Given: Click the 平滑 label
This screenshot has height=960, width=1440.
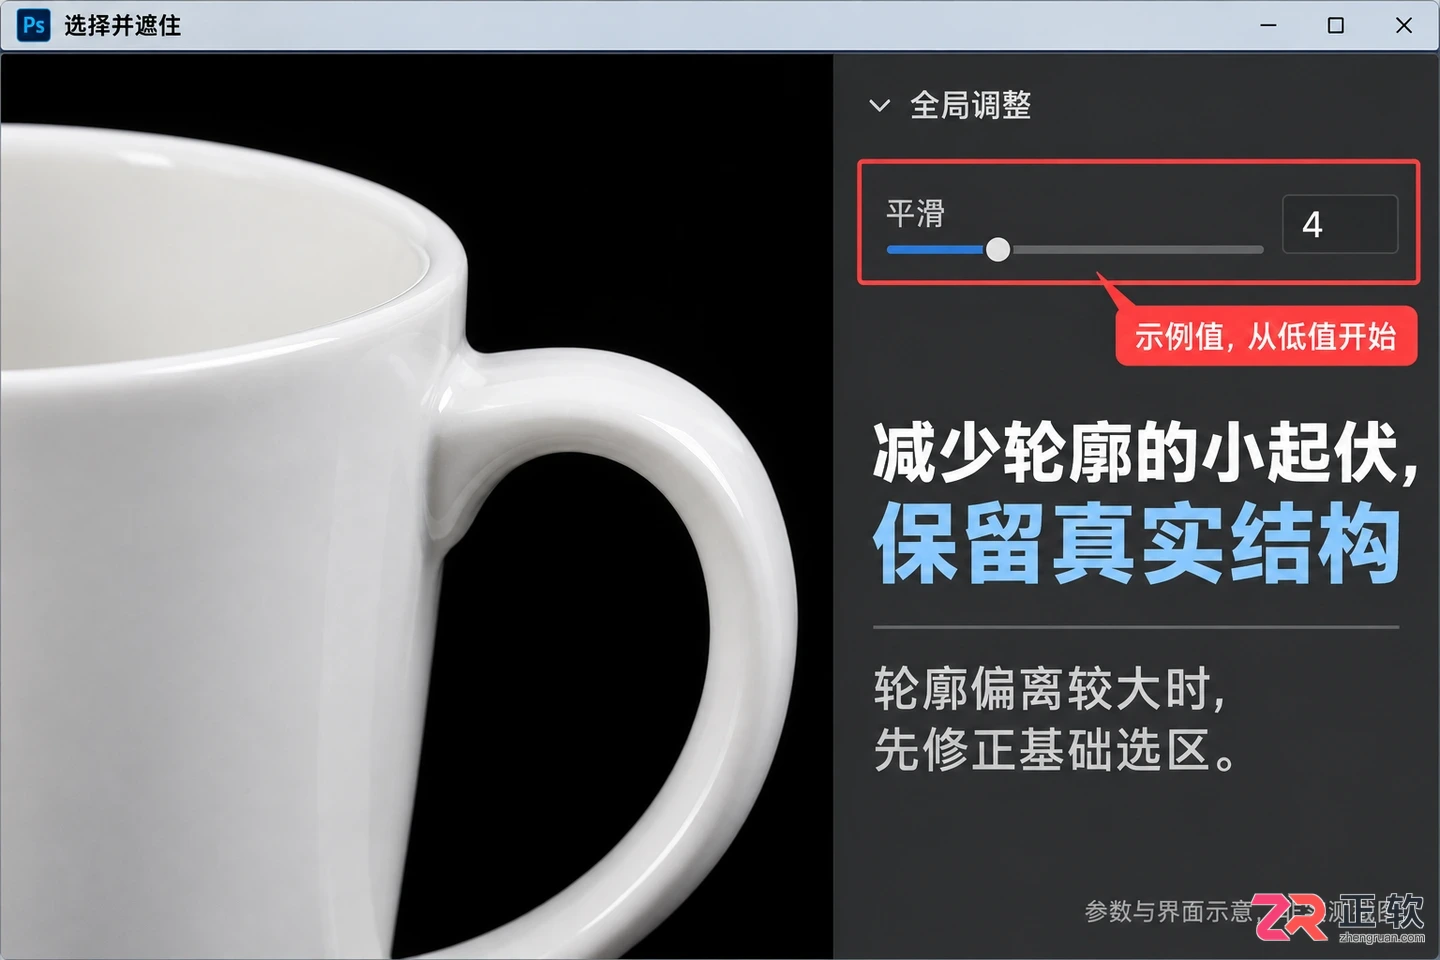Looking at the screenshot, I should click(x=915, y=213).
